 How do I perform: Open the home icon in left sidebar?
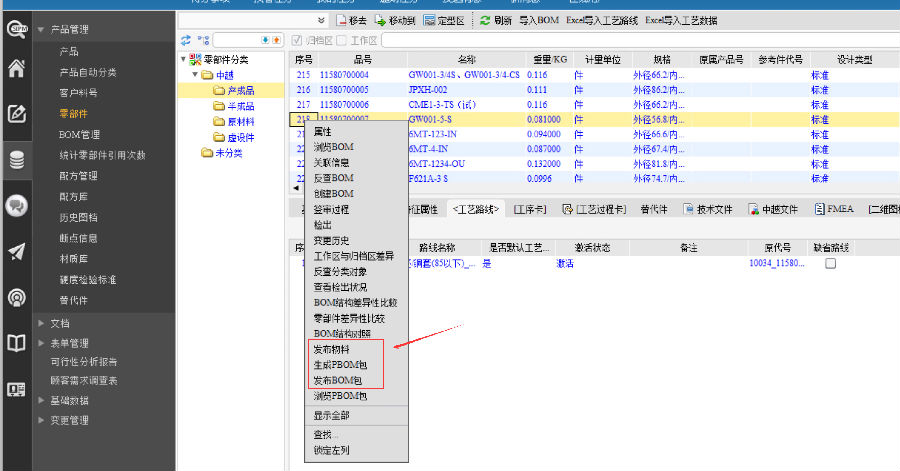(x=16, y=69)
